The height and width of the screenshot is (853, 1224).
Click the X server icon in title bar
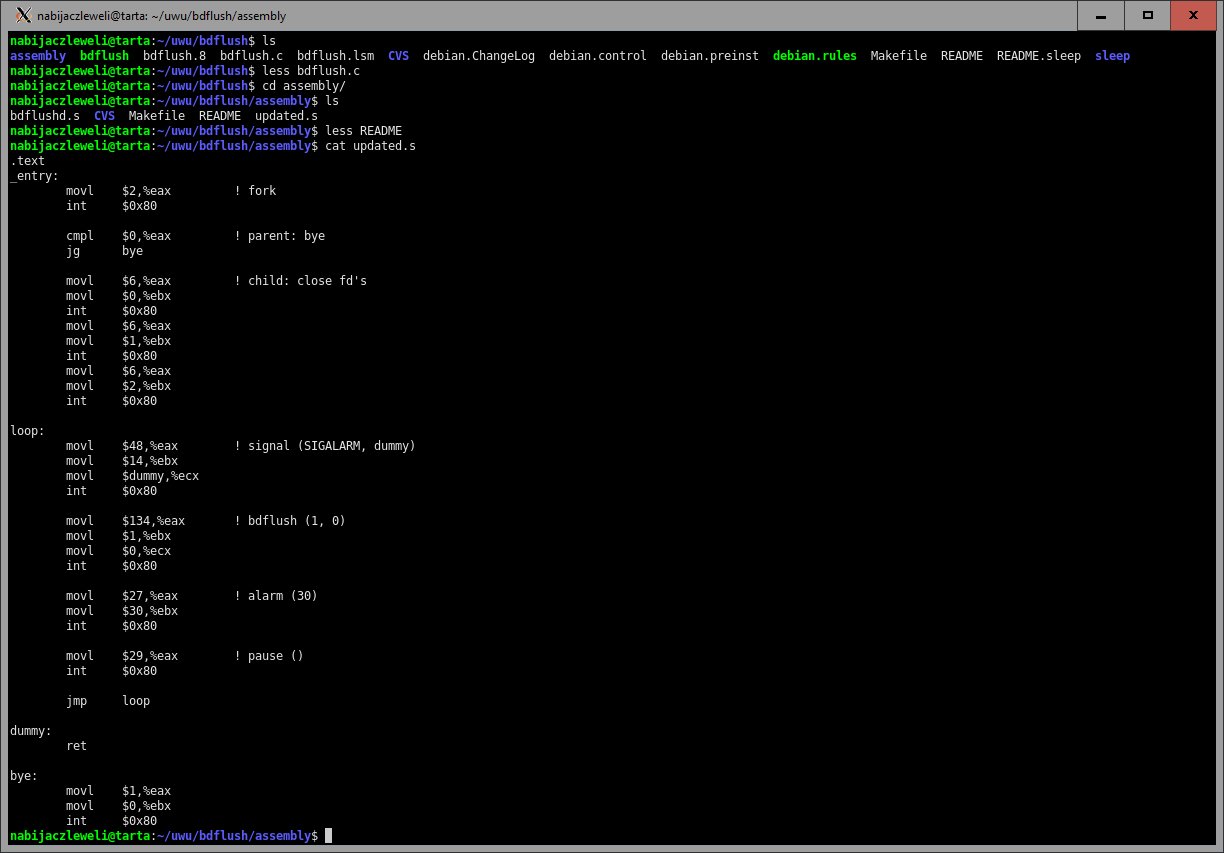24,15
